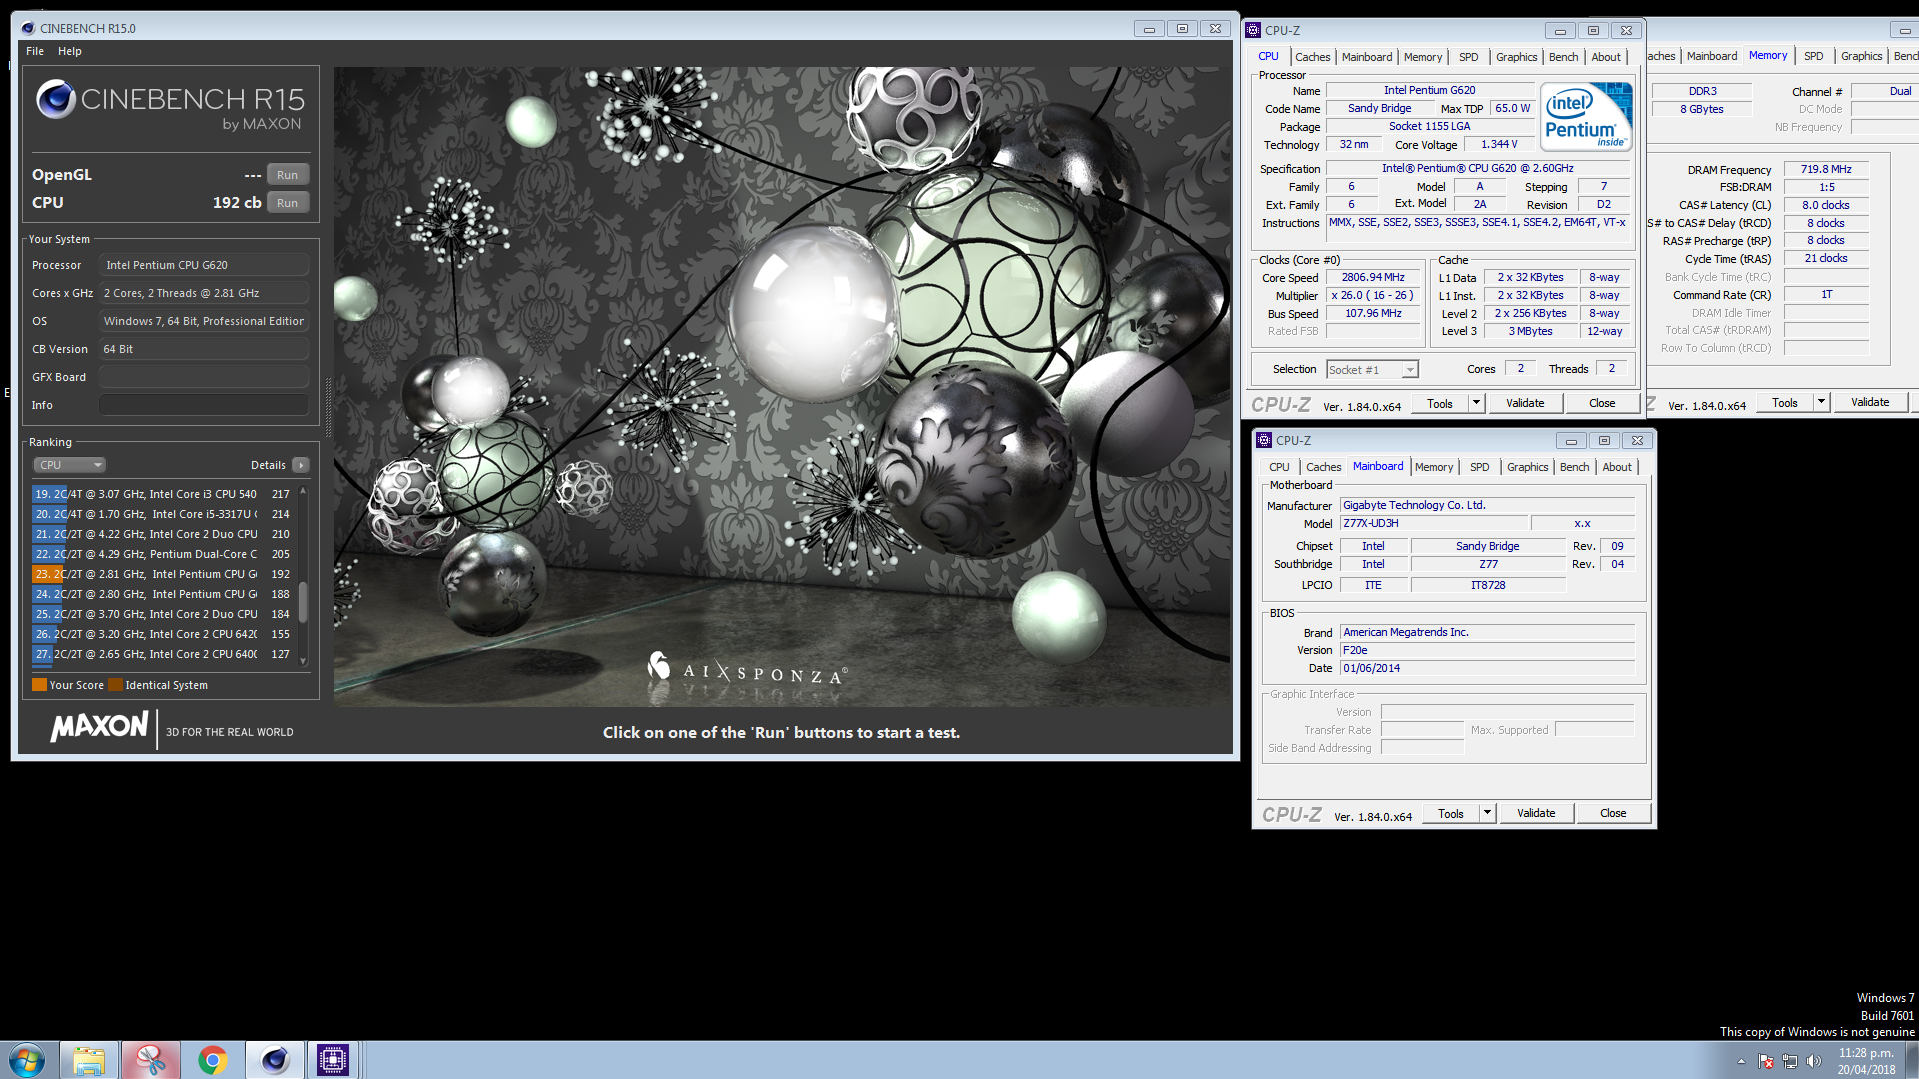1919x1079 pixels.
Task: Open Memory tab in top CPU-Z window
Action: 1422,57
